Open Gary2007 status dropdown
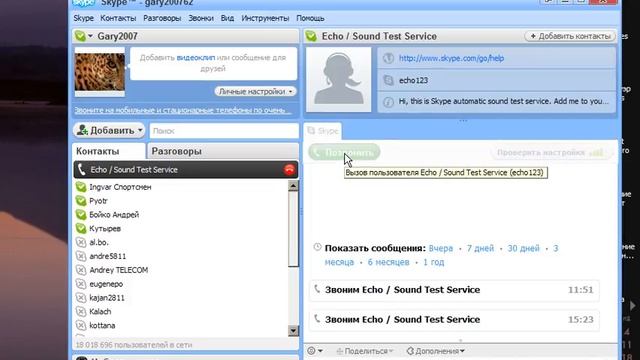The height and width of the screenshot is (360, 640). pos(90,36)
